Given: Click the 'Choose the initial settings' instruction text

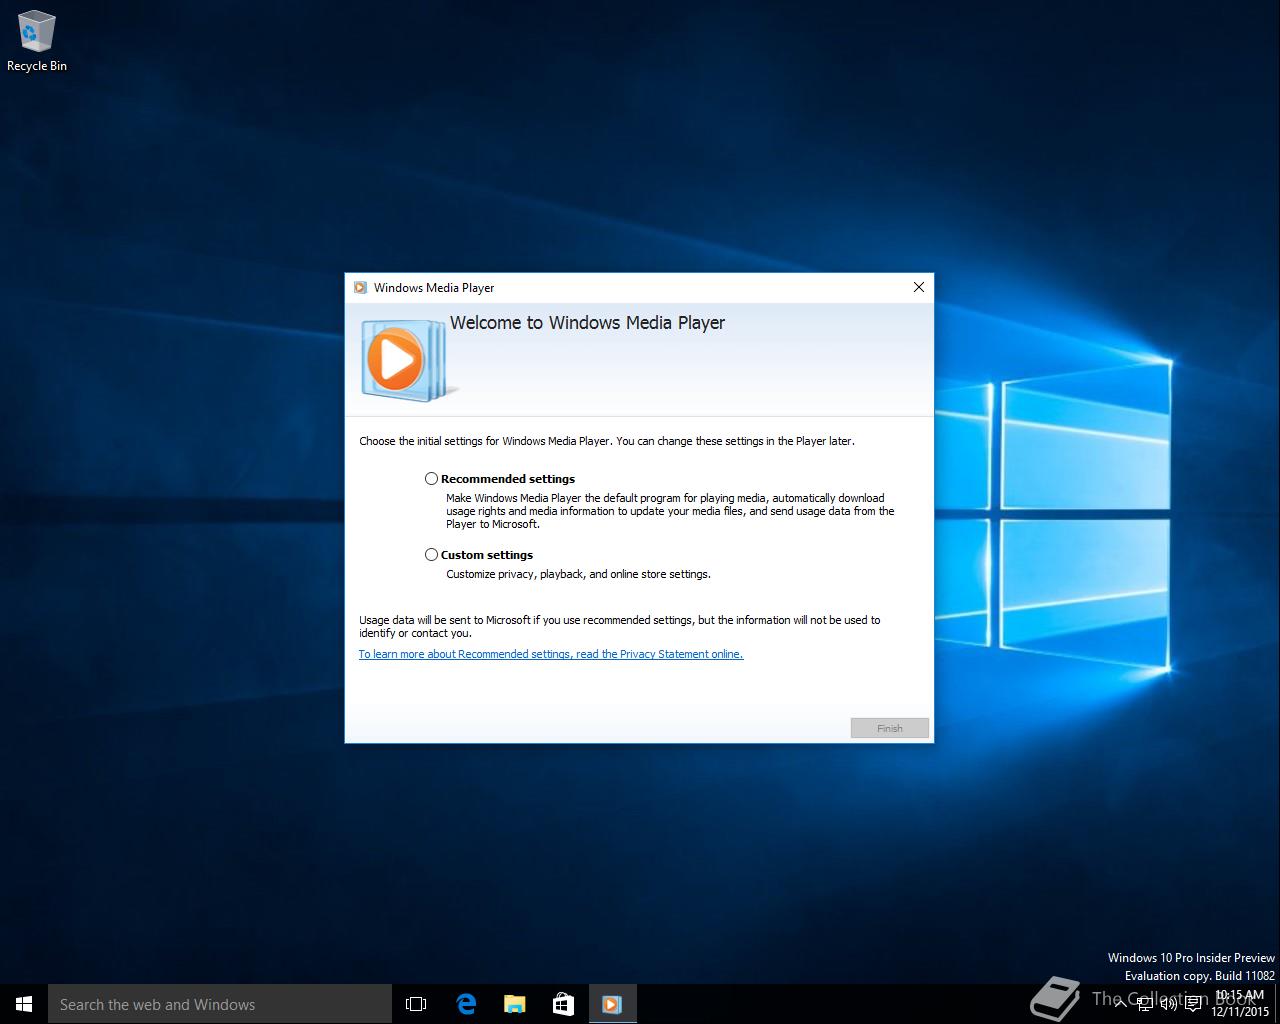Looking at the screenshot, I should 607,441.
